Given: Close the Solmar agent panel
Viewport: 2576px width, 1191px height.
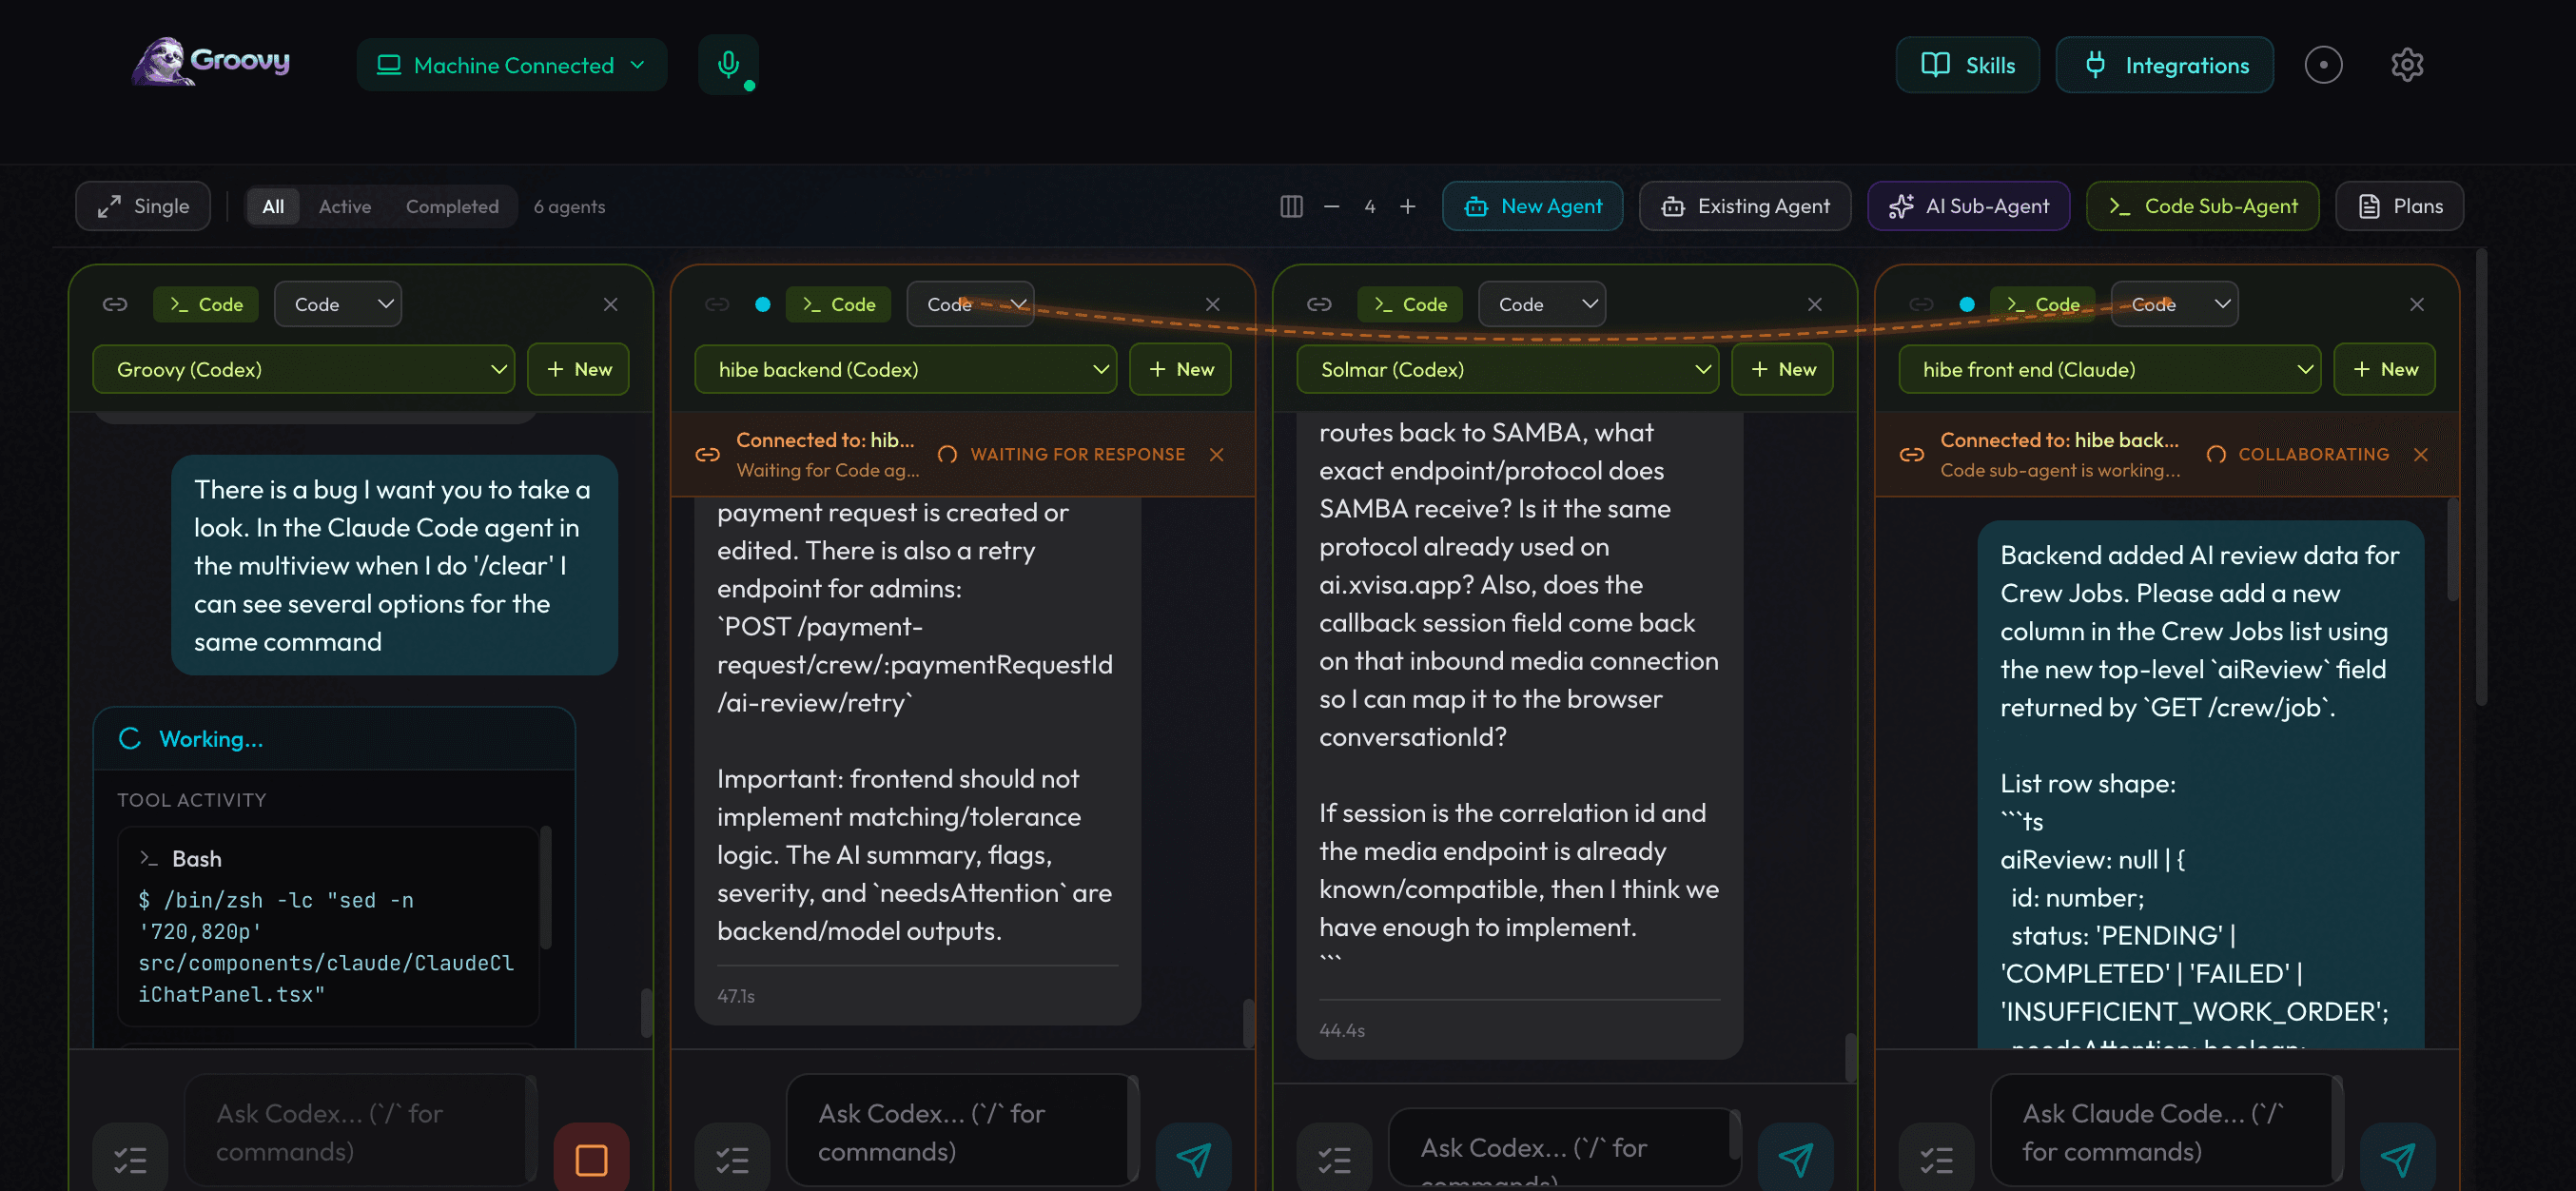Looking at the screenshot, I should pos(1814,304).
